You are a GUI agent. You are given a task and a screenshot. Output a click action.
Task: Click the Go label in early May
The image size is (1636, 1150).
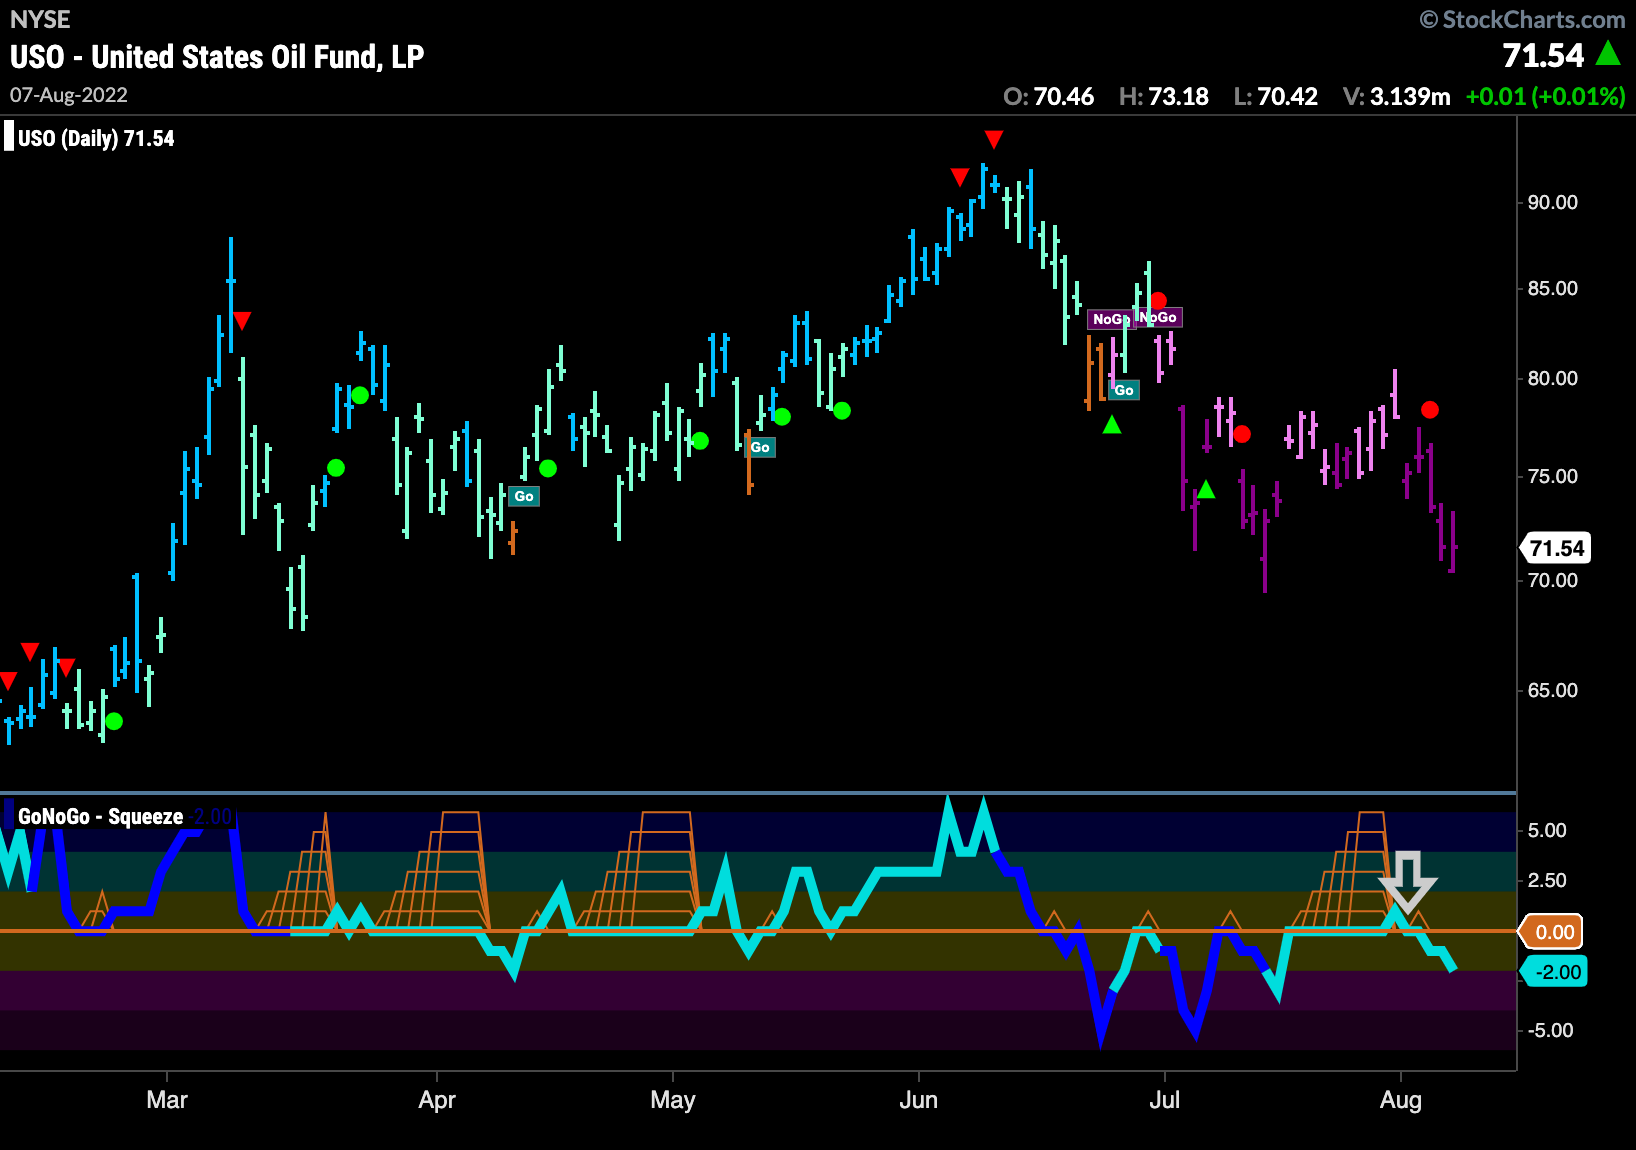pos(760,447)
